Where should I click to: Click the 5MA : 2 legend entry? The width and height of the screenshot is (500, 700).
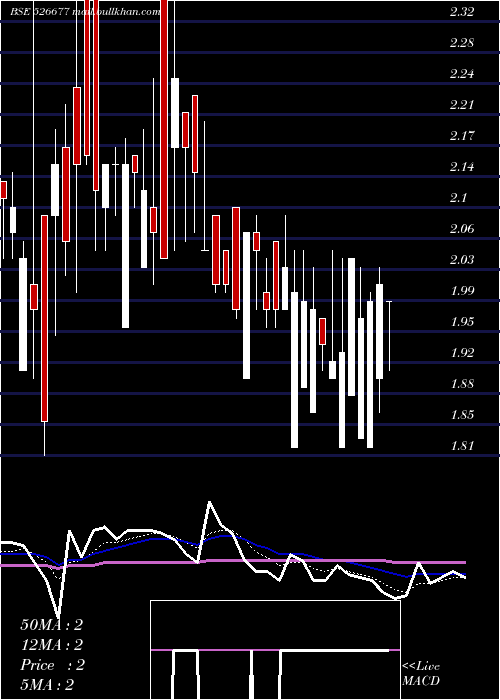tap(46, 684)
